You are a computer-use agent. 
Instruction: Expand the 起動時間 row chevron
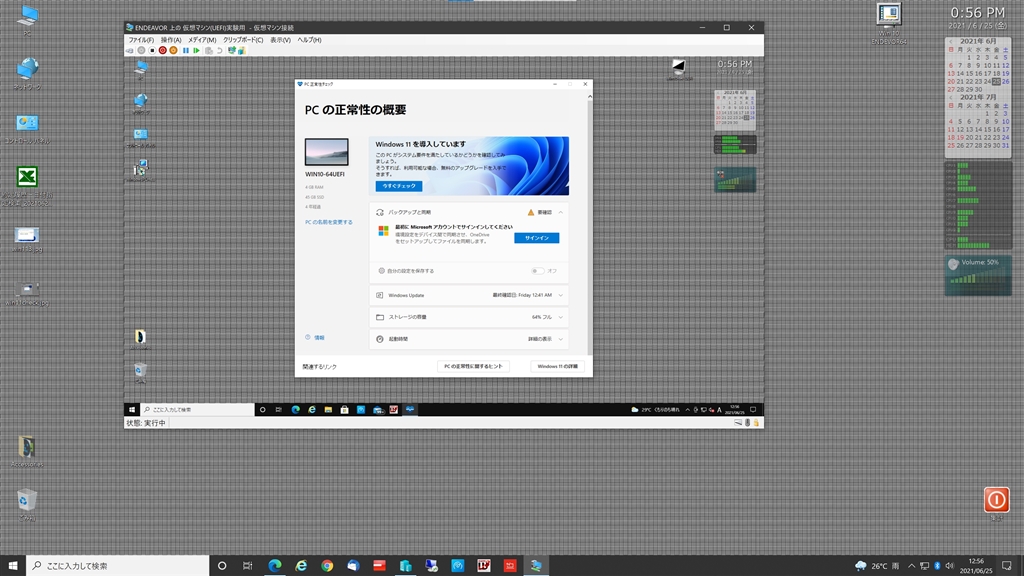(560, 339)
